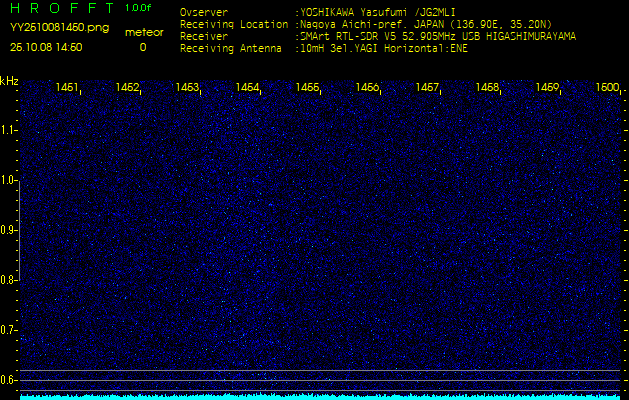629x400 pixels.
Task: Jump to the 1500 time marker
Action: (607, 88)
